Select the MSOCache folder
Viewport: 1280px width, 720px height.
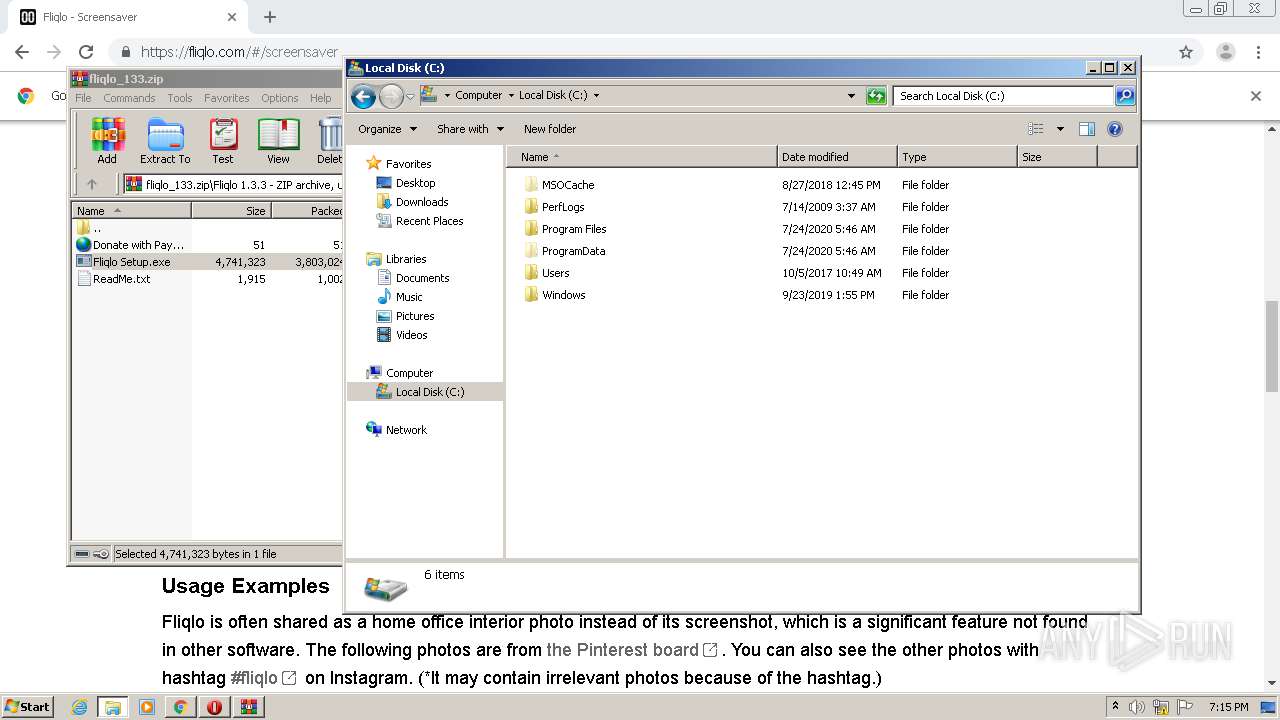(568, 185)
